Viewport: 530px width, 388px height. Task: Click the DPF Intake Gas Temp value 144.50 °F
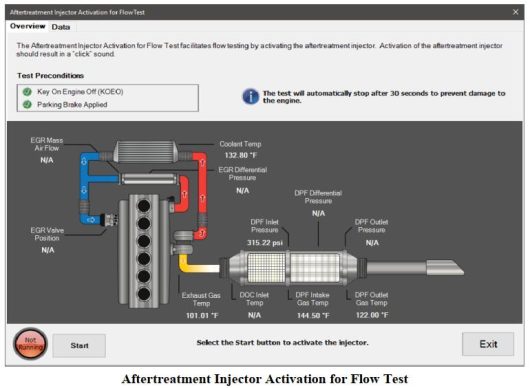click(x=313, y=315)
